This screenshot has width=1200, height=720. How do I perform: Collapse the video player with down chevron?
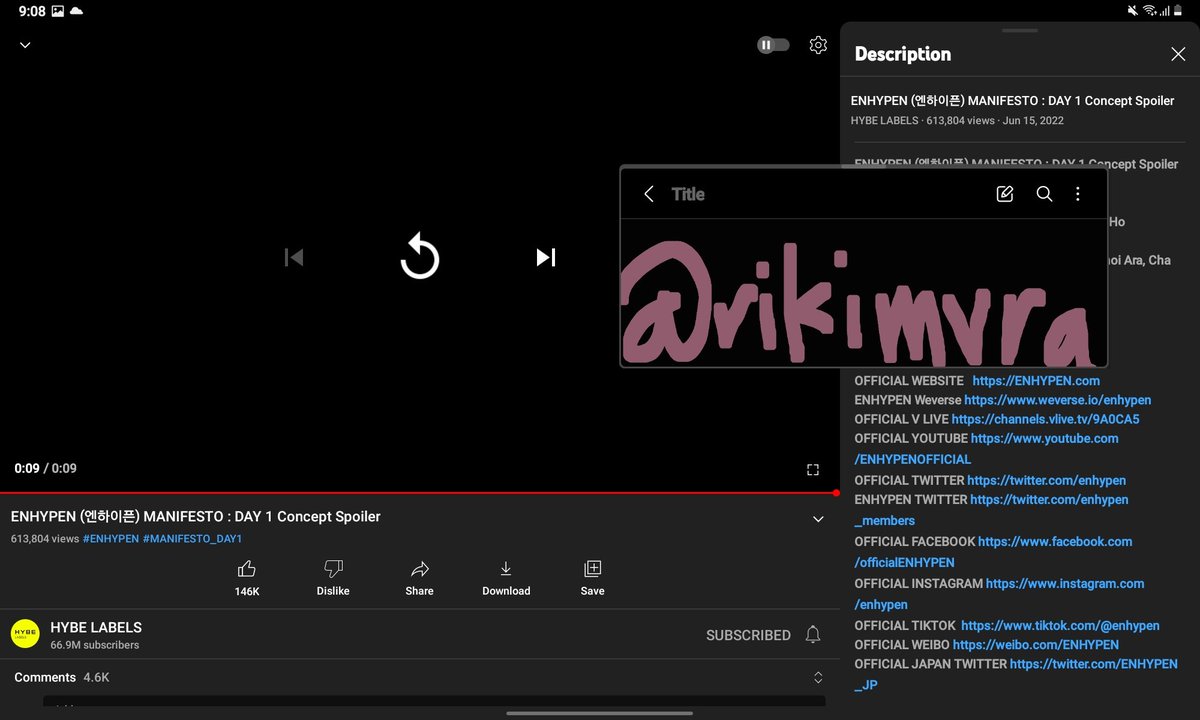25,45
